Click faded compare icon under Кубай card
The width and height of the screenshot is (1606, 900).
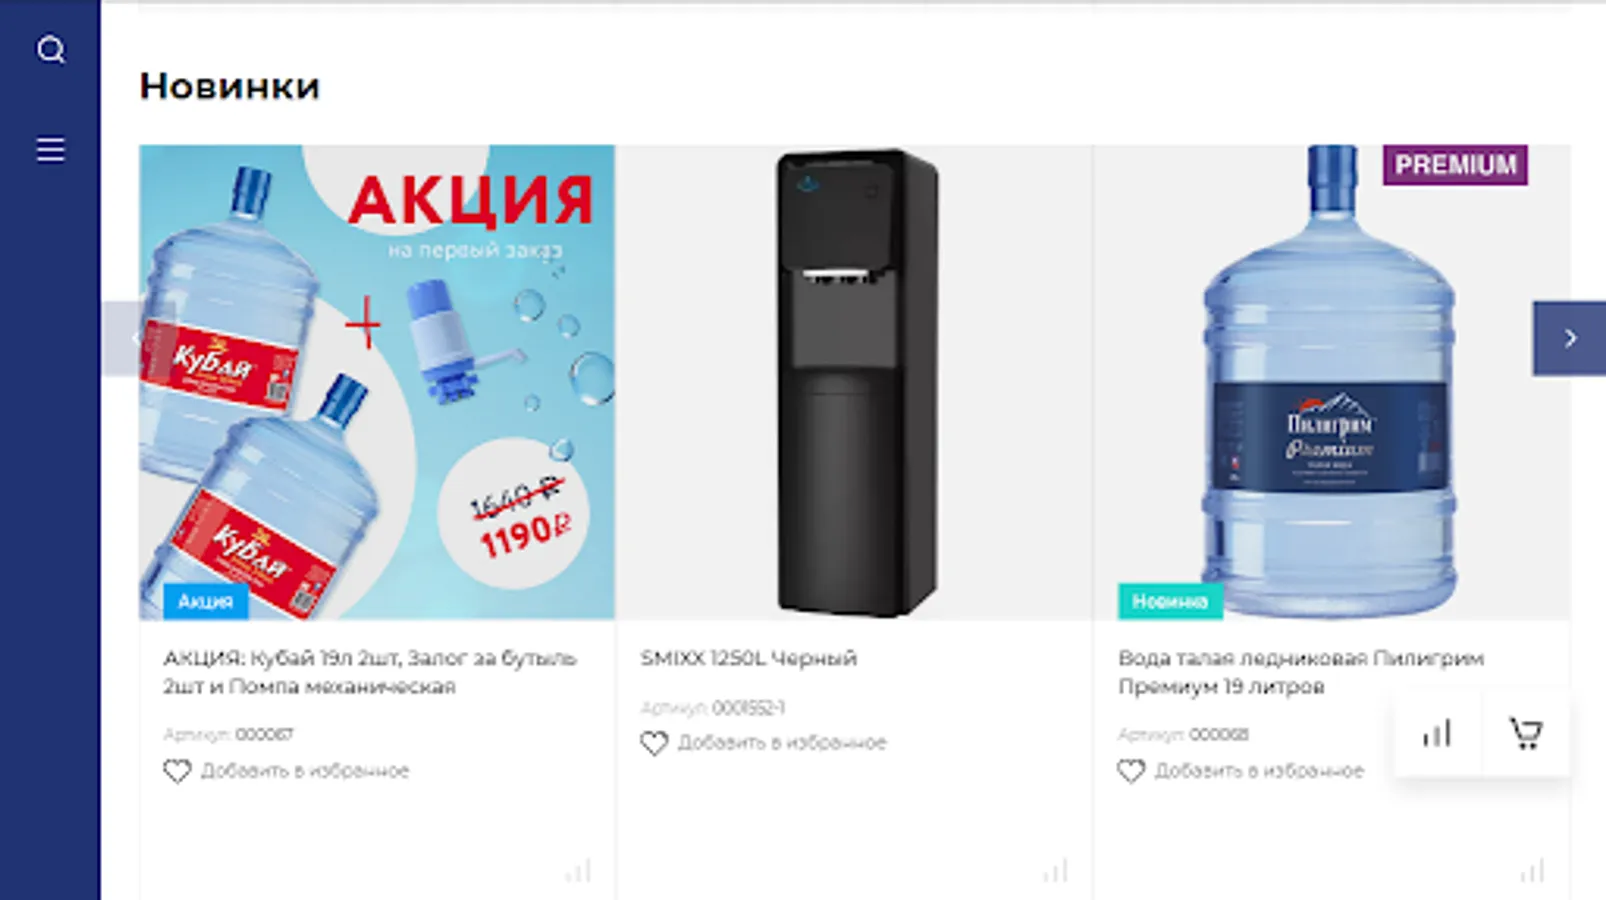click(578, 871)
